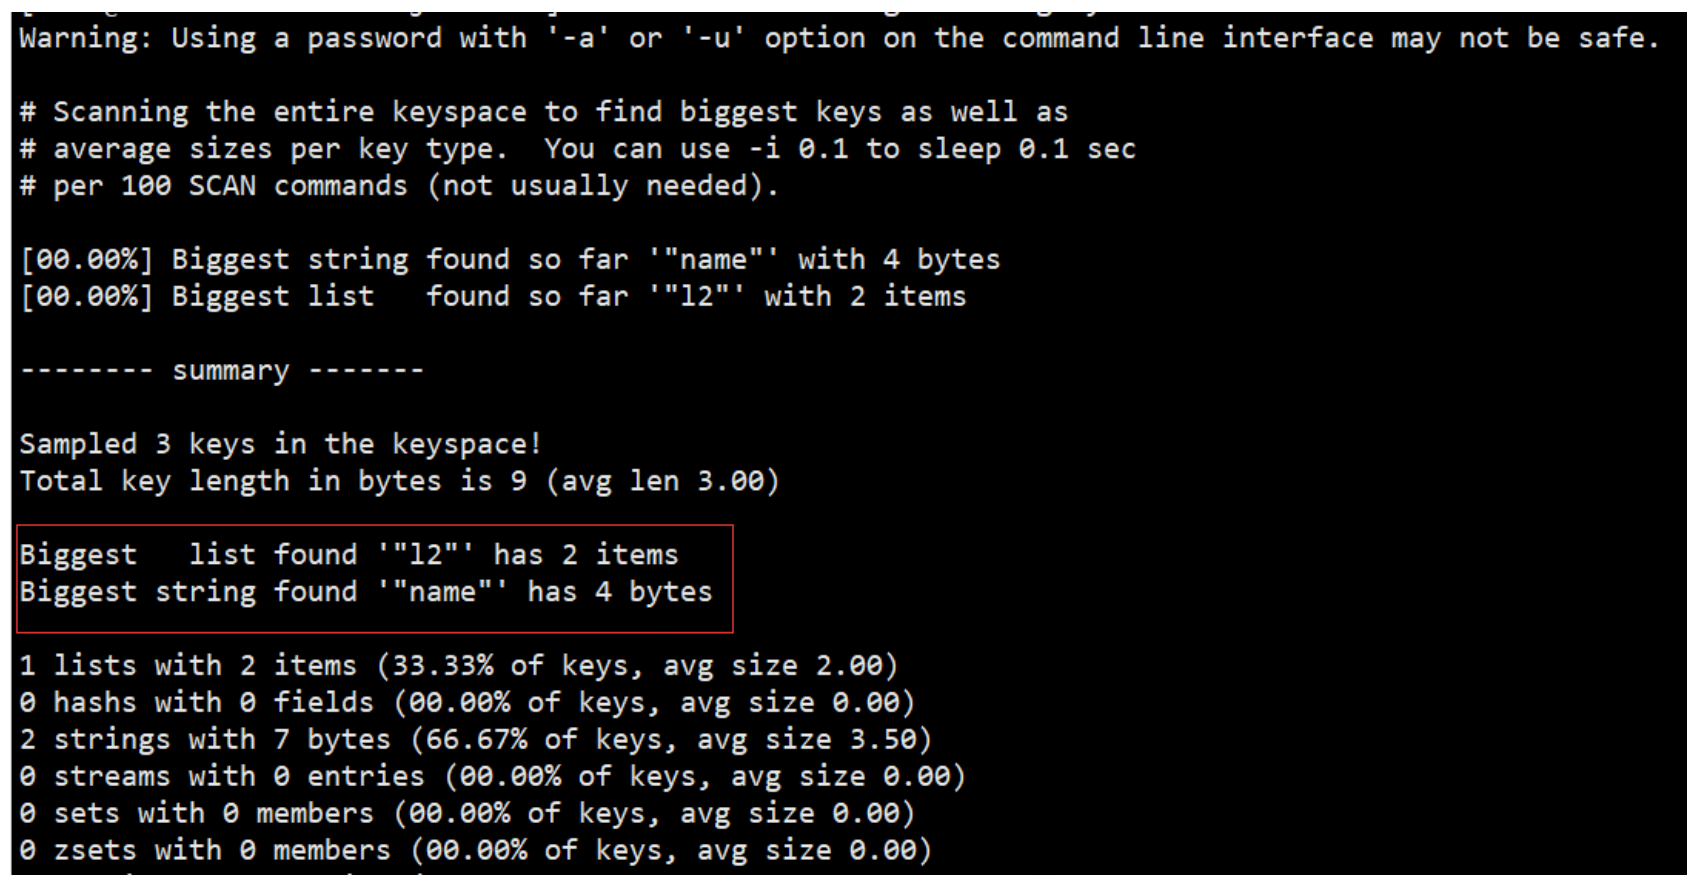Image resolution: width=1699 pixels, height=886 pixels.
Task: Click the password warning line at top
Action: pos(838,39)
